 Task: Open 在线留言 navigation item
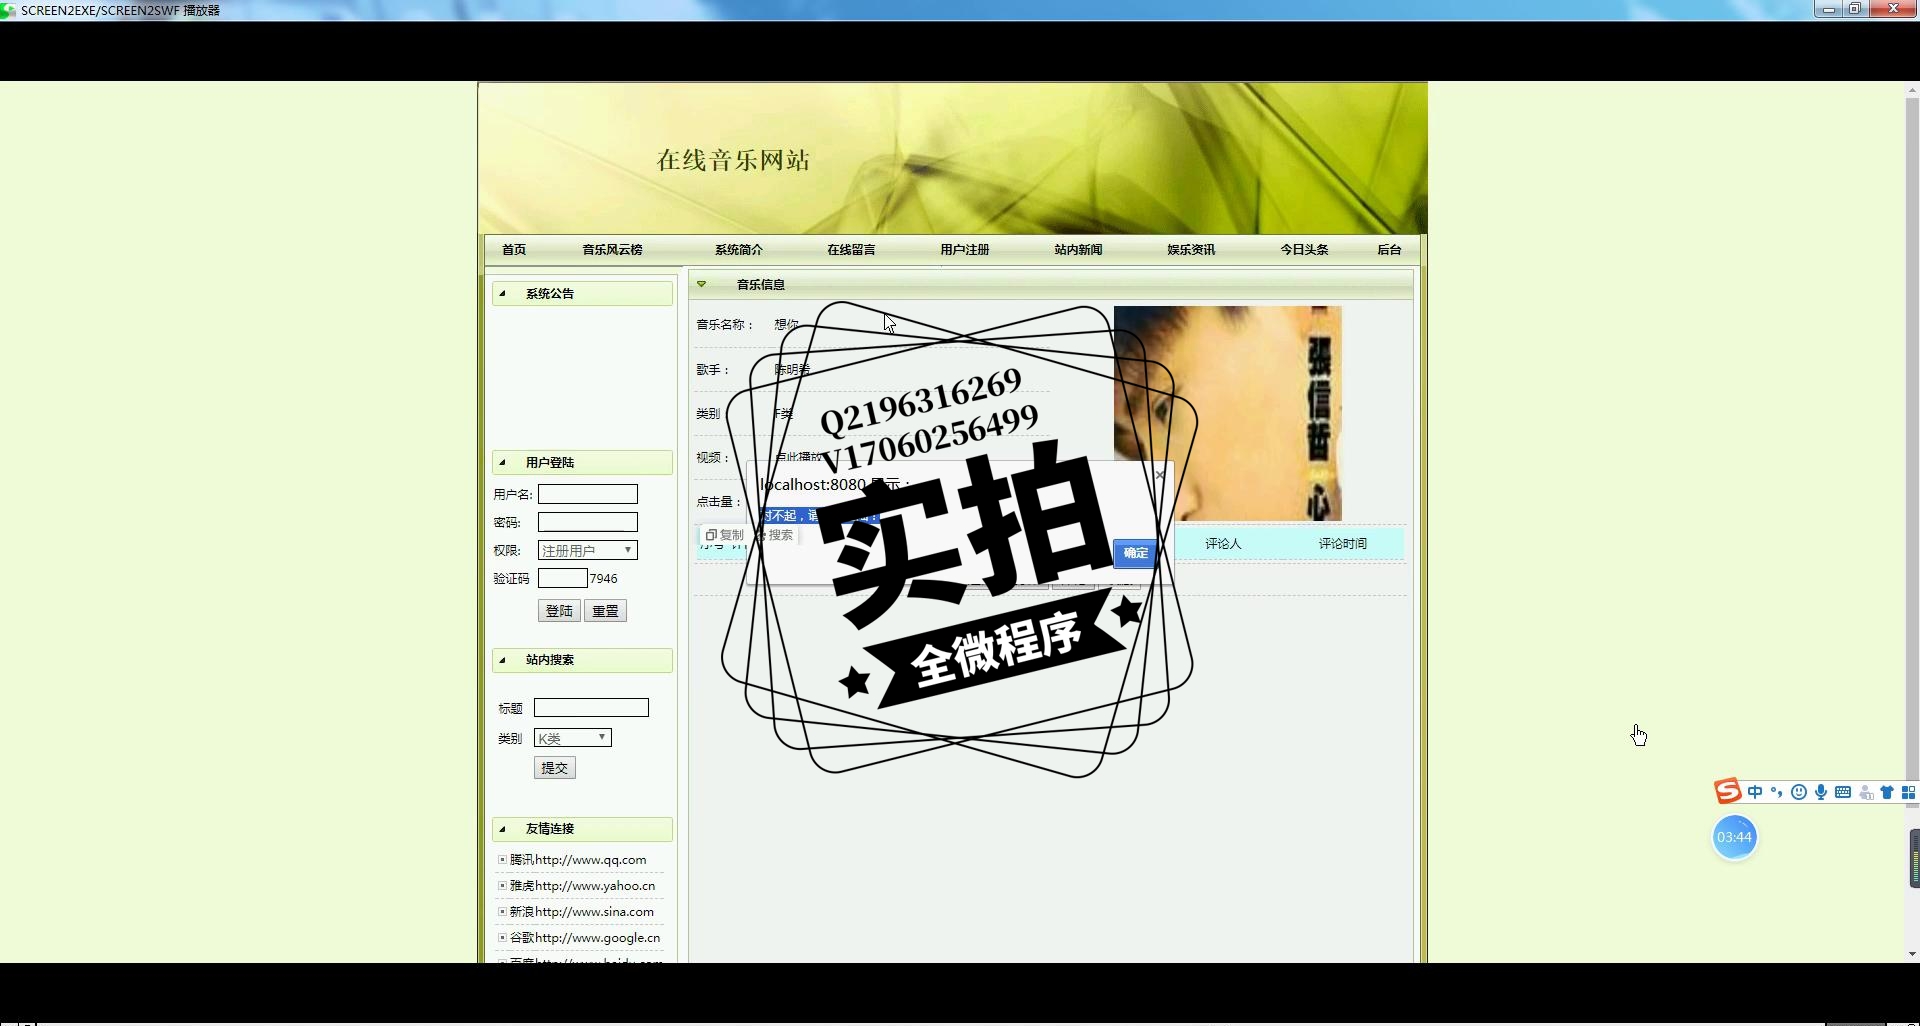[851, 250]
